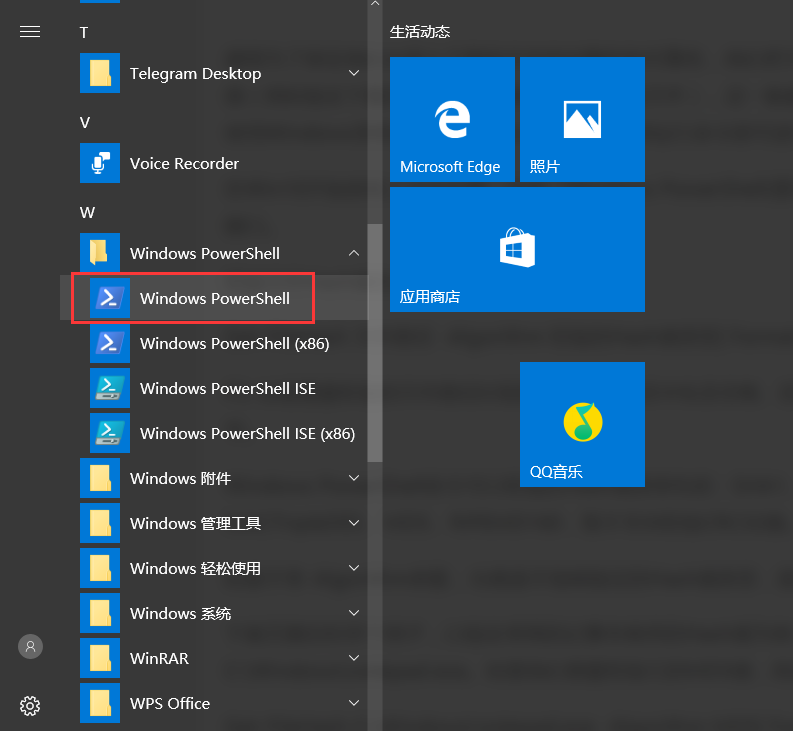Screen dimensions: 793x731
Task: Click the QQ音乐 music note icon
Action: click(x=583, y=422)
